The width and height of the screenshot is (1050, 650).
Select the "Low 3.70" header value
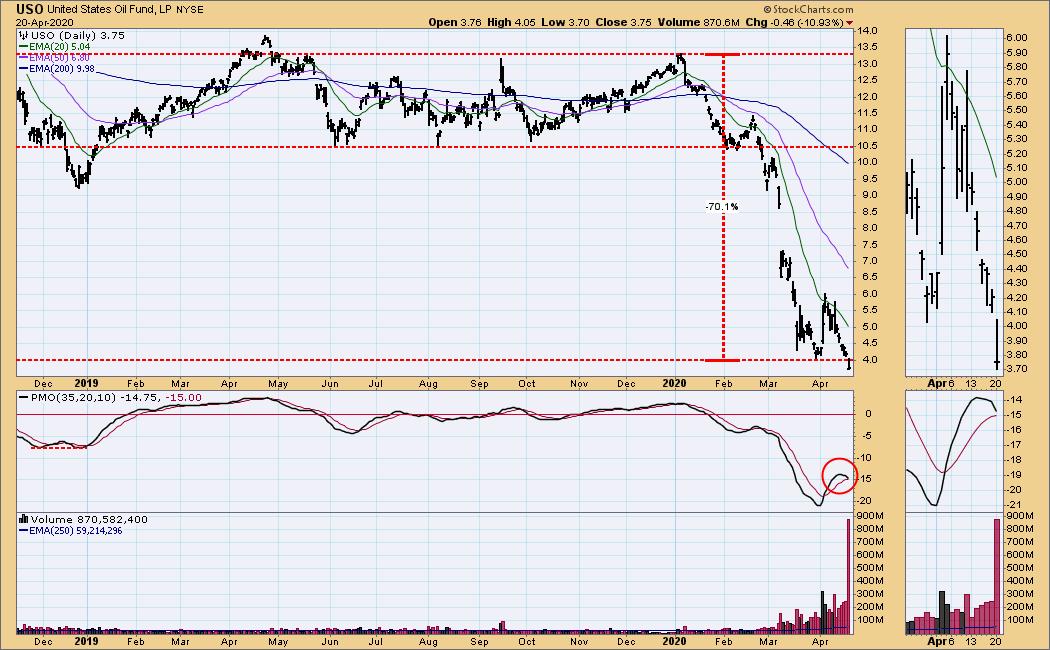tap(565, 22)
